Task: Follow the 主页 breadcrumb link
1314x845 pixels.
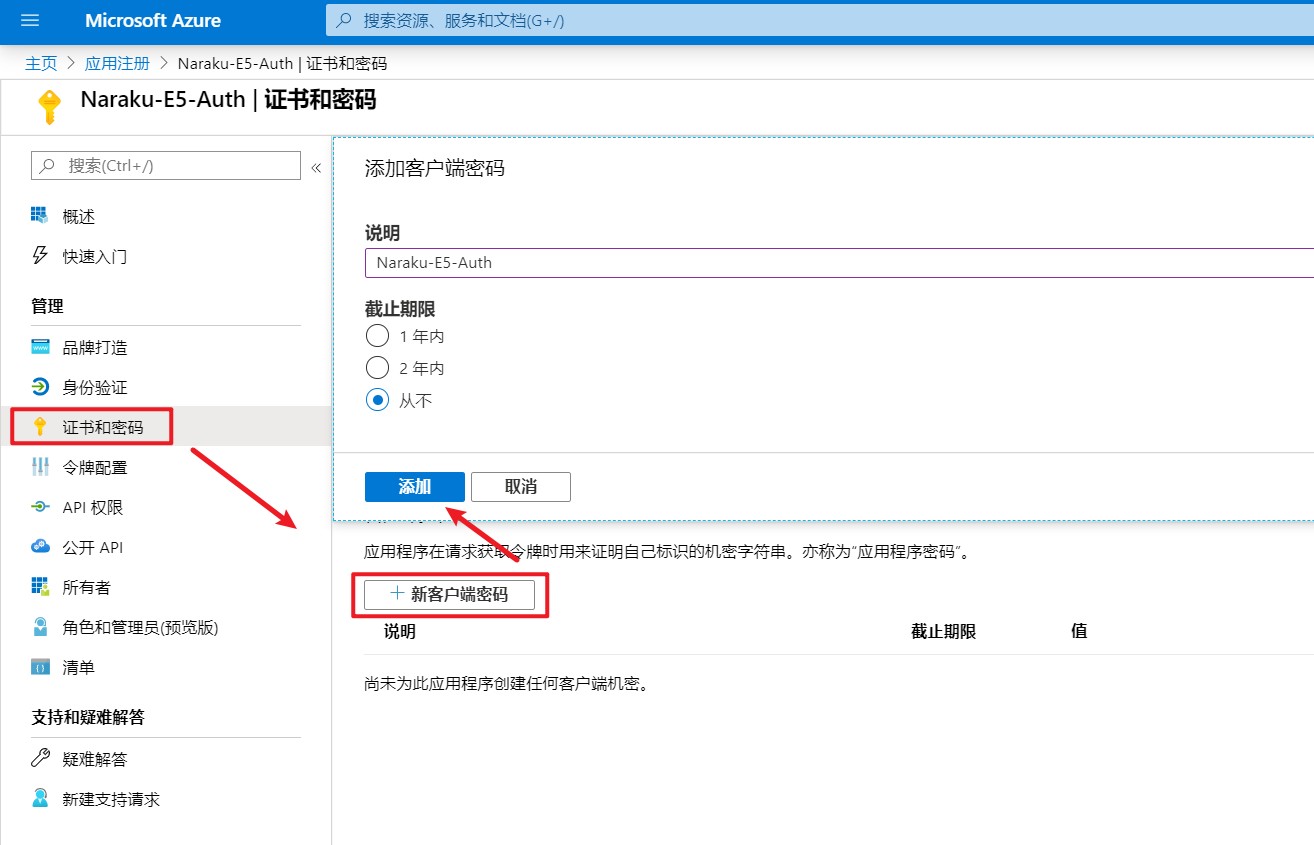Action: coord(41,63)
